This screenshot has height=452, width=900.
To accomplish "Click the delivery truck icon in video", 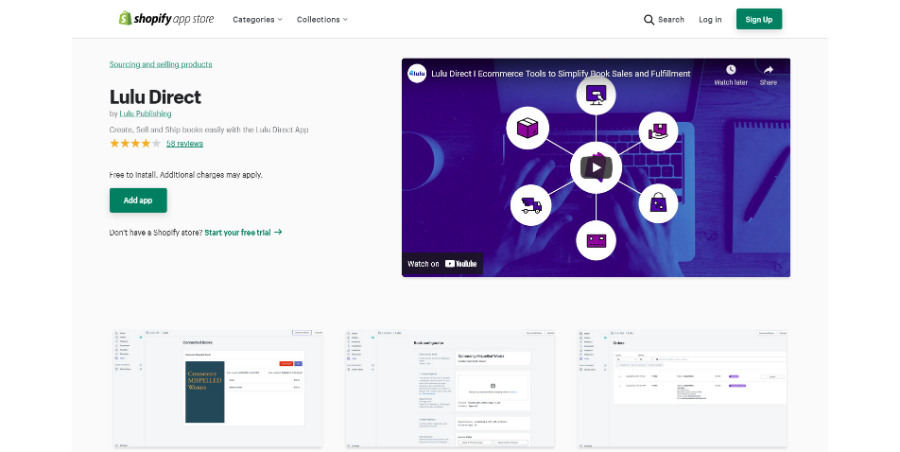I will tap(531, 205).
